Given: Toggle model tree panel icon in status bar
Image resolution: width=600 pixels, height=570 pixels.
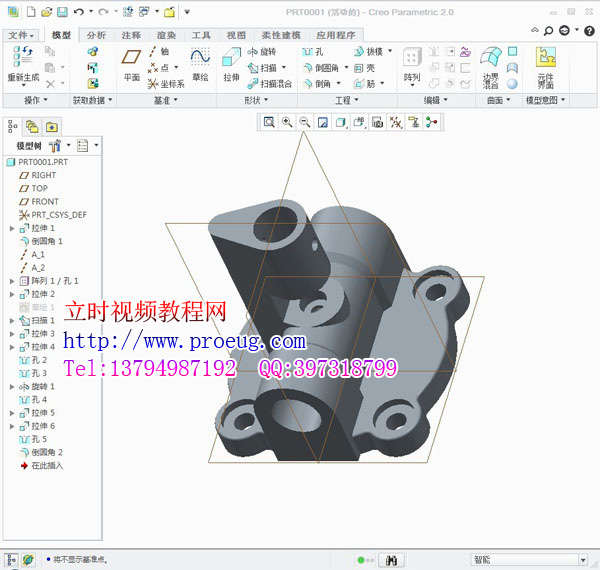Looking at the screenshot, I should click(x=11, y=560).
